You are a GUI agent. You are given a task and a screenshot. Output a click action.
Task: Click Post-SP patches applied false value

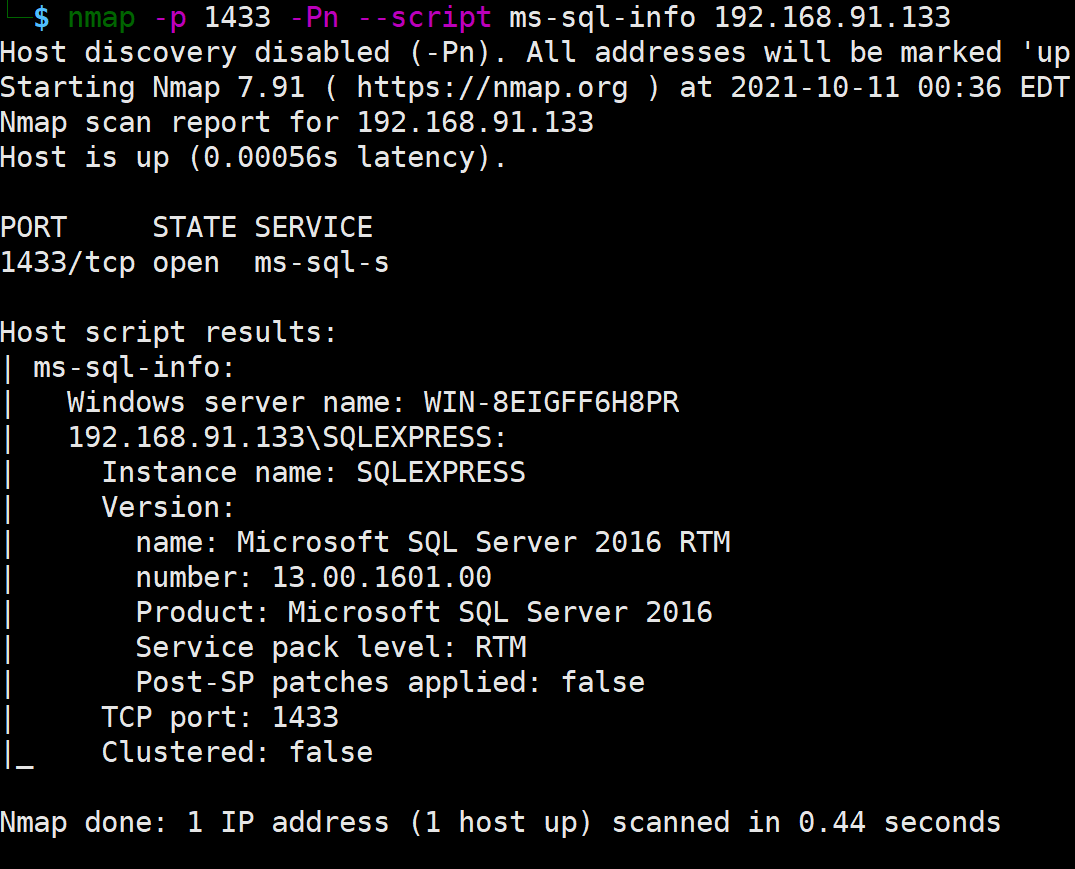(603, 682)
